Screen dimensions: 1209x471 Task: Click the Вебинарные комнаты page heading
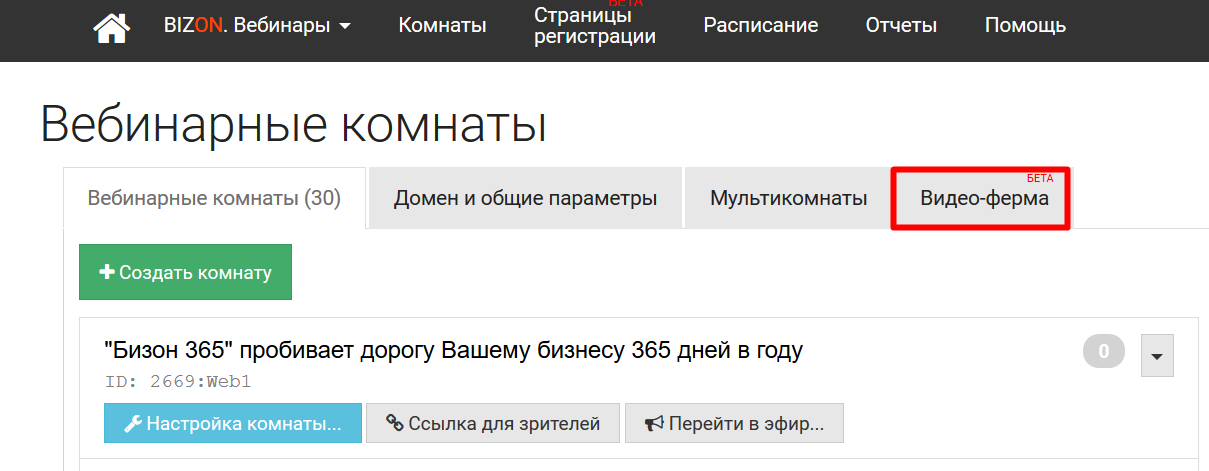tap(293, 126)
